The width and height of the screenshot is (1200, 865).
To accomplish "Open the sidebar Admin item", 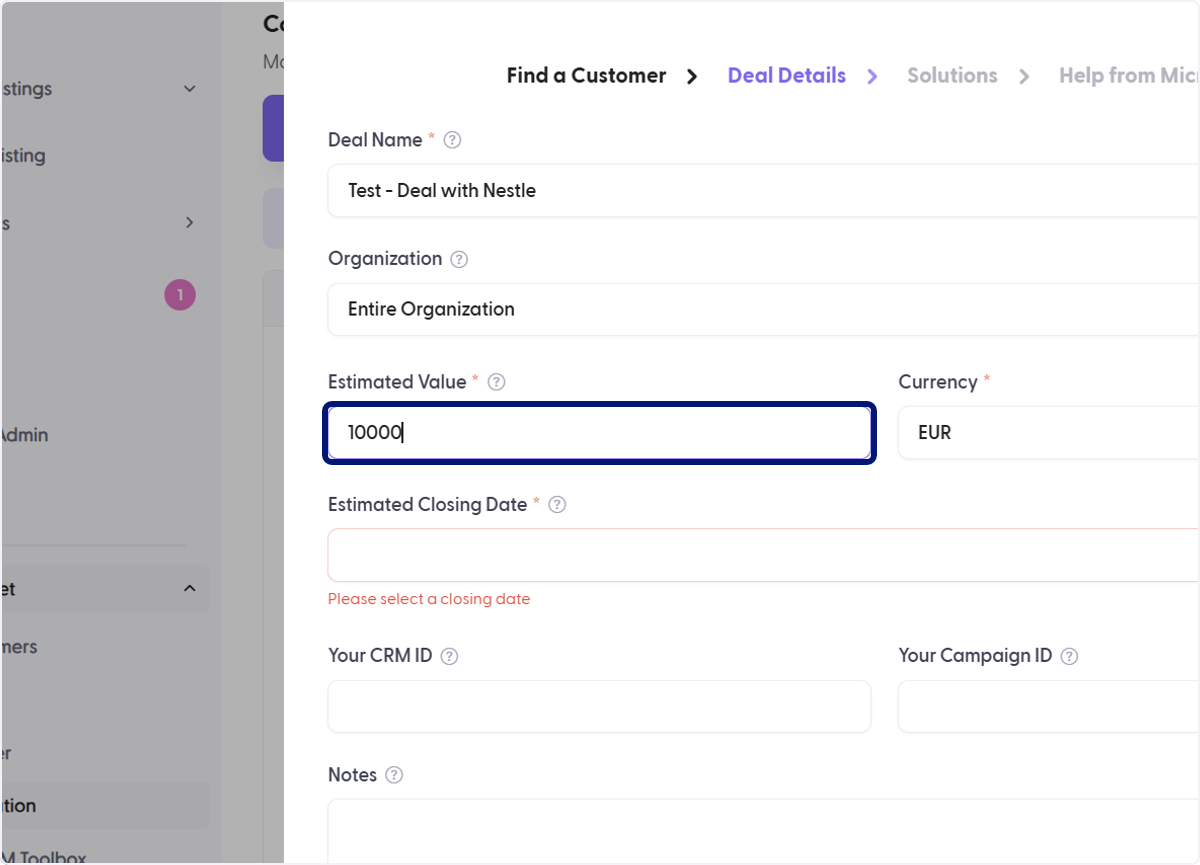I will [24, 435].
